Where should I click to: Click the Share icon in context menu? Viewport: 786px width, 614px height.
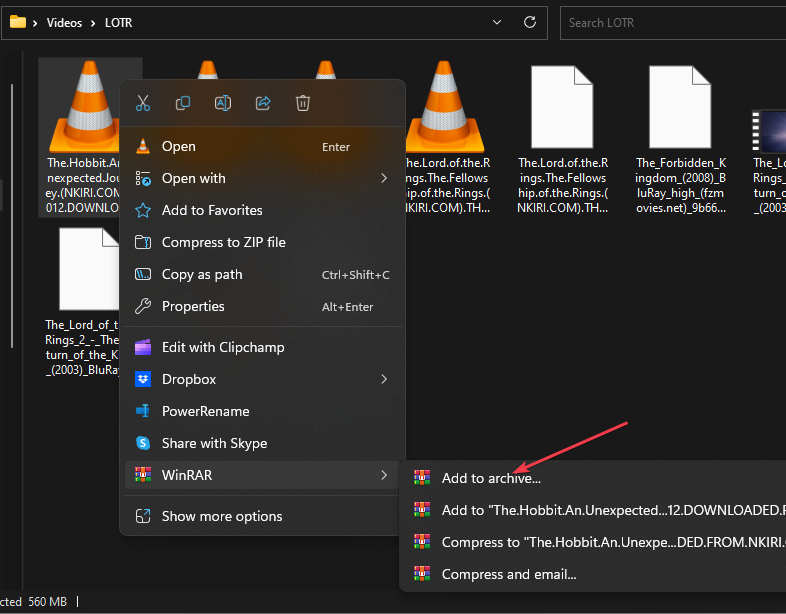point(263,103)
